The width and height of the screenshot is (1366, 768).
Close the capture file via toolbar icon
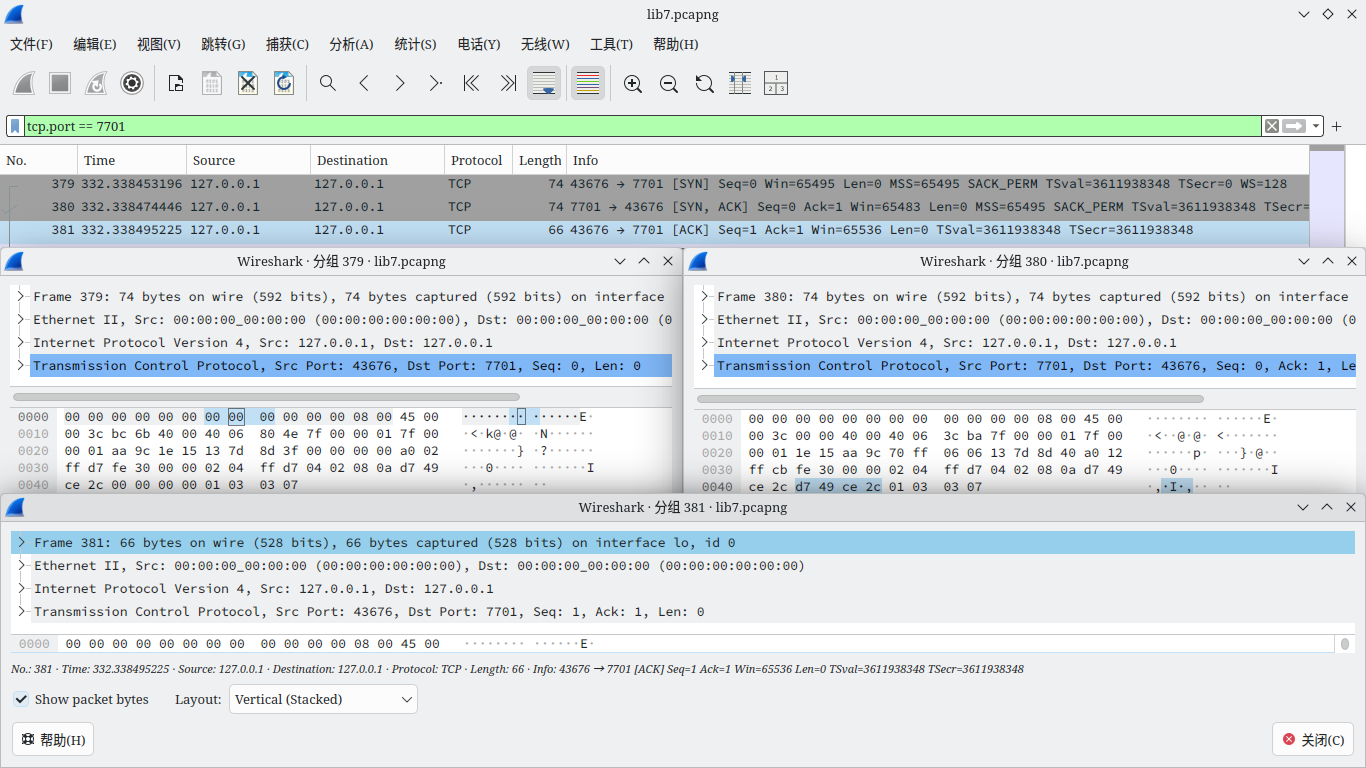click(x=248, y=83)
